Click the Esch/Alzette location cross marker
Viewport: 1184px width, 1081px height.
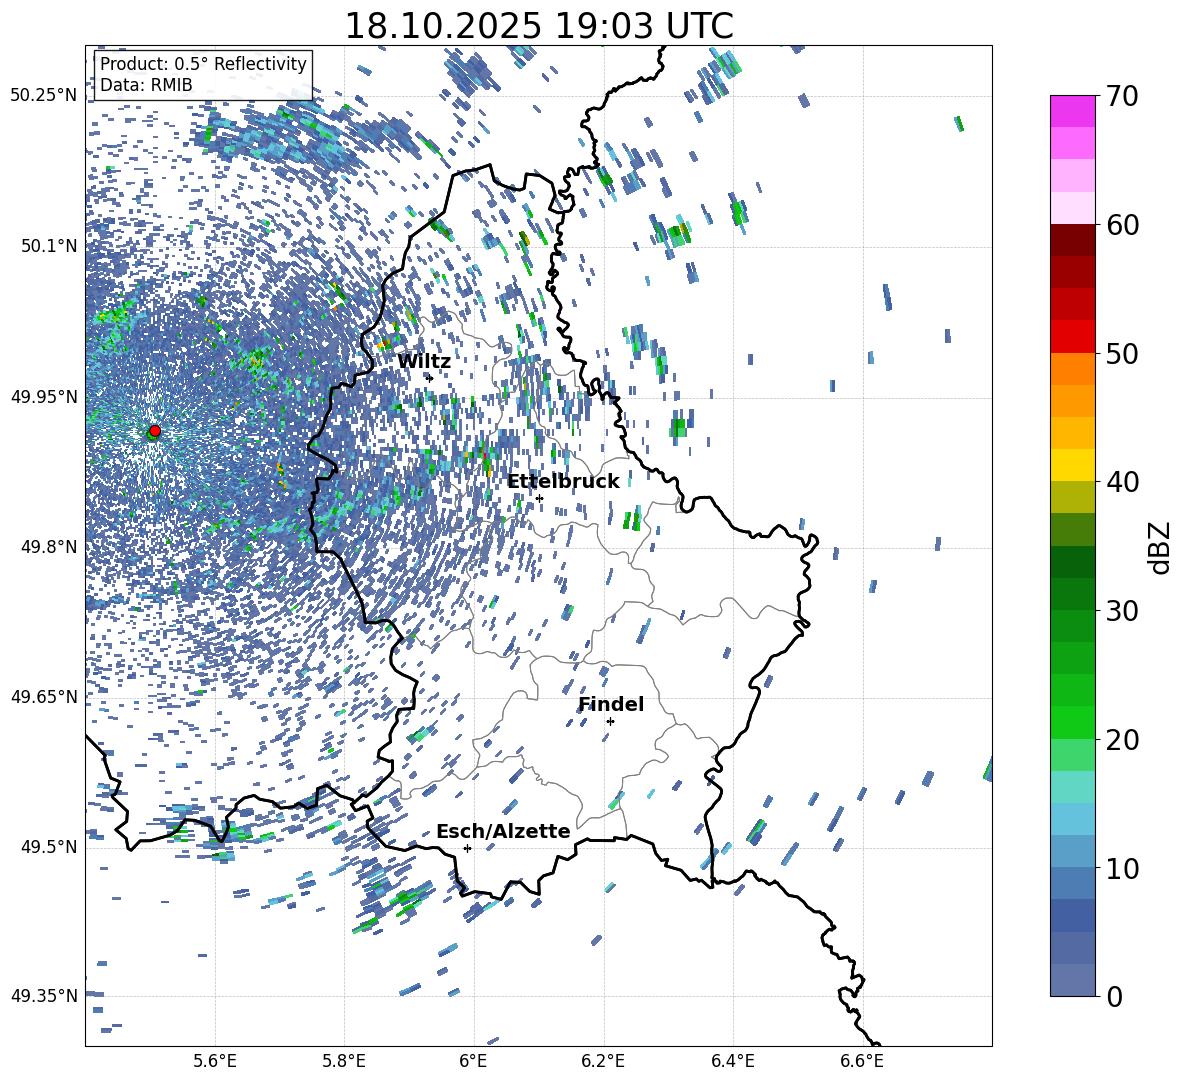click(467, 848)
